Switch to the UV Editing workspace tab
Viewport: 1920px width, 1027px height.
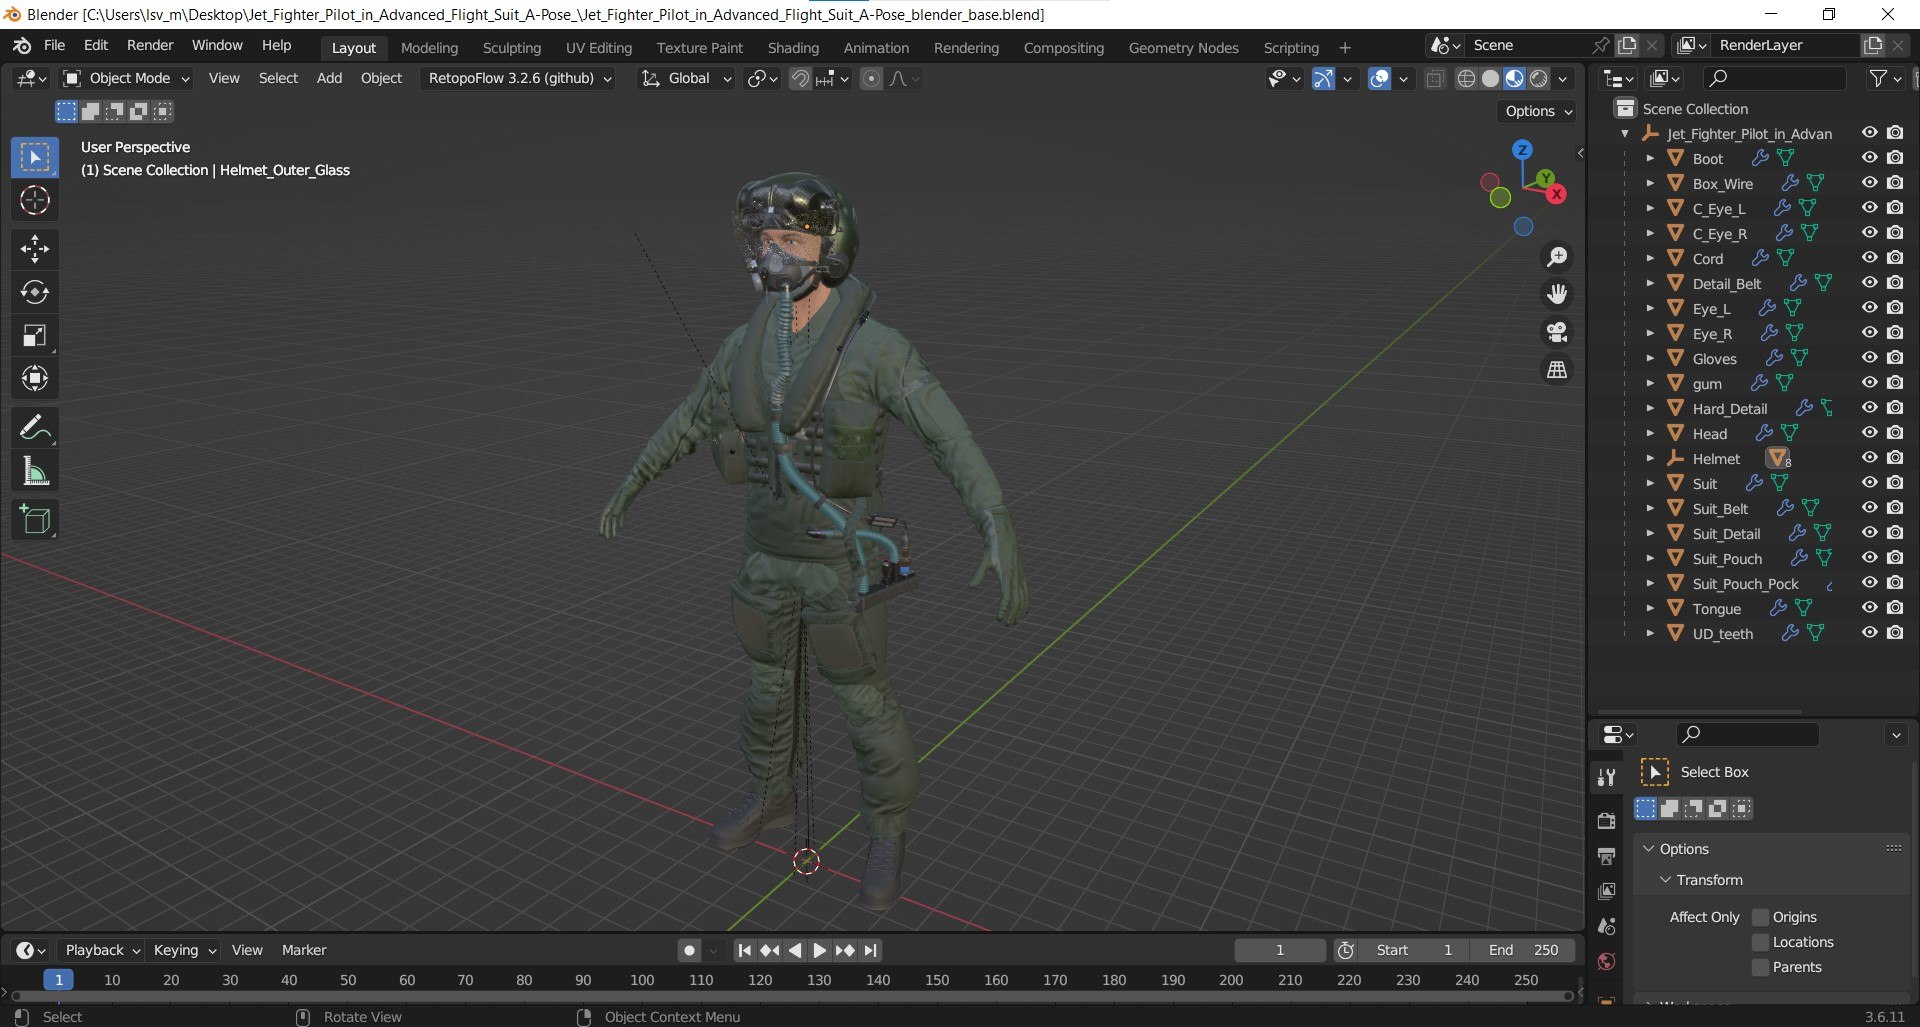point(599,47)
